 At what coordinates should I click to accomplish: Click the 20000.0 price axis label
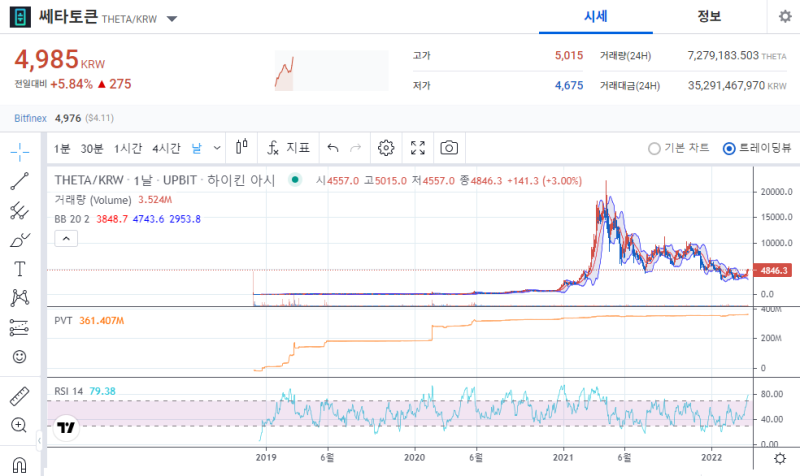pyautogui.click(x=777, y=192)
